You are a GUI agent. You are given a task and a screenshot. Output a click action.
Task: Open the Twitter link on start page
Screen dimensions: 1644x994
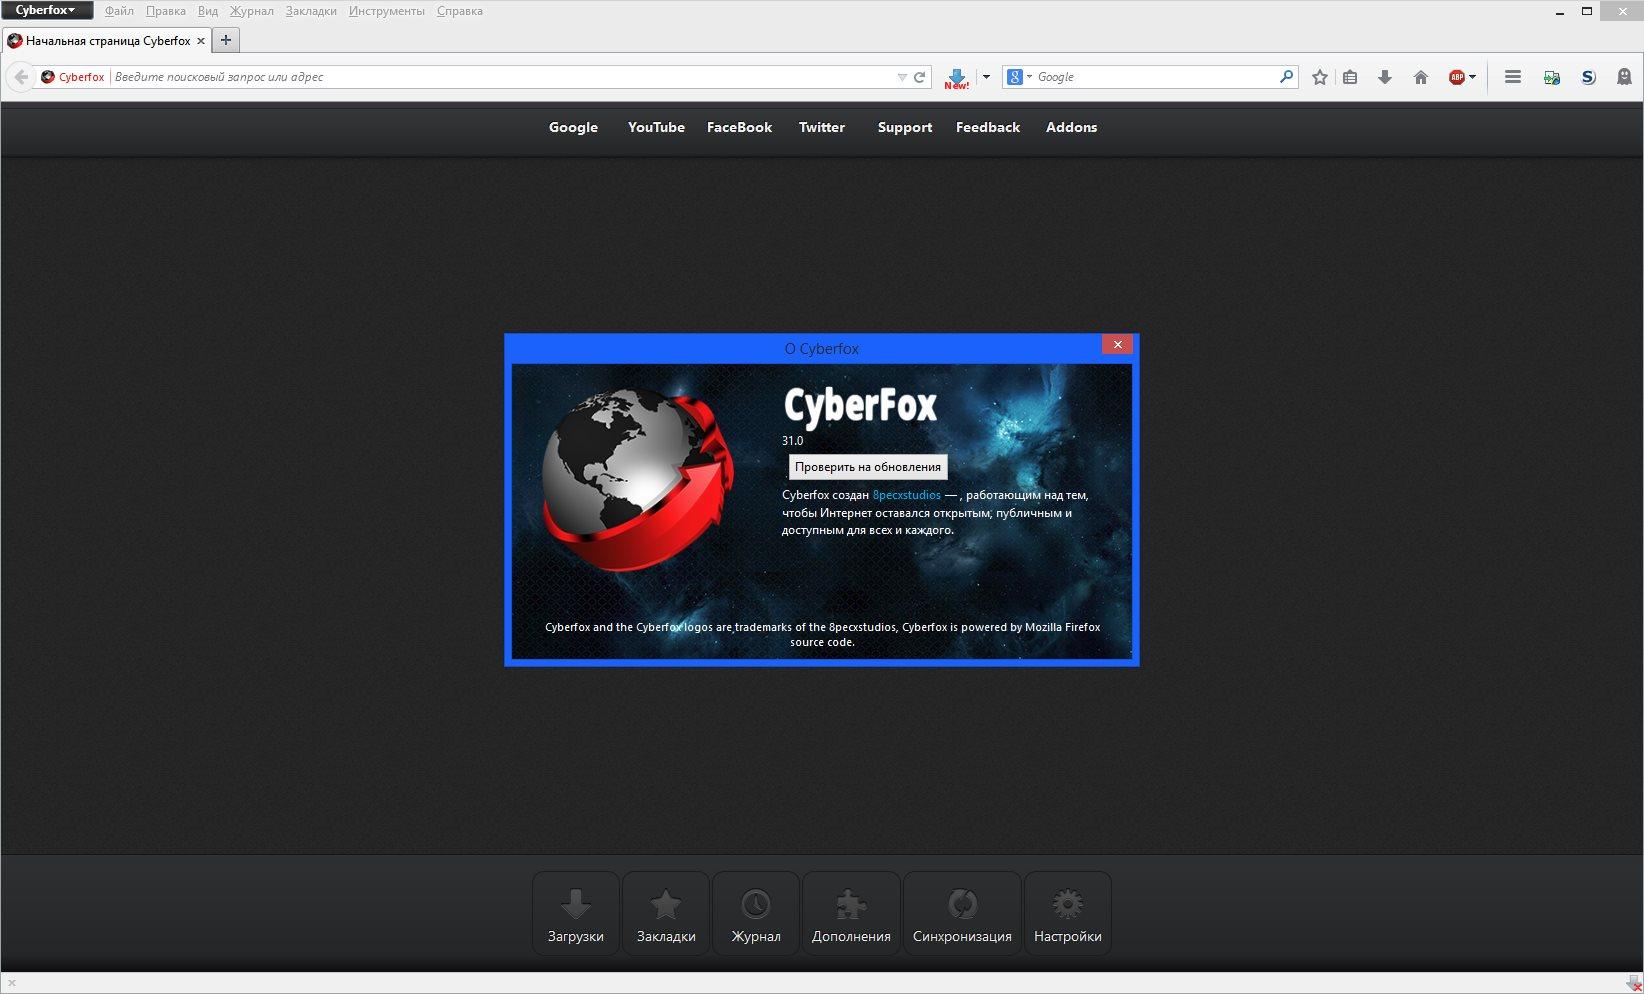(x=822, y=127)
